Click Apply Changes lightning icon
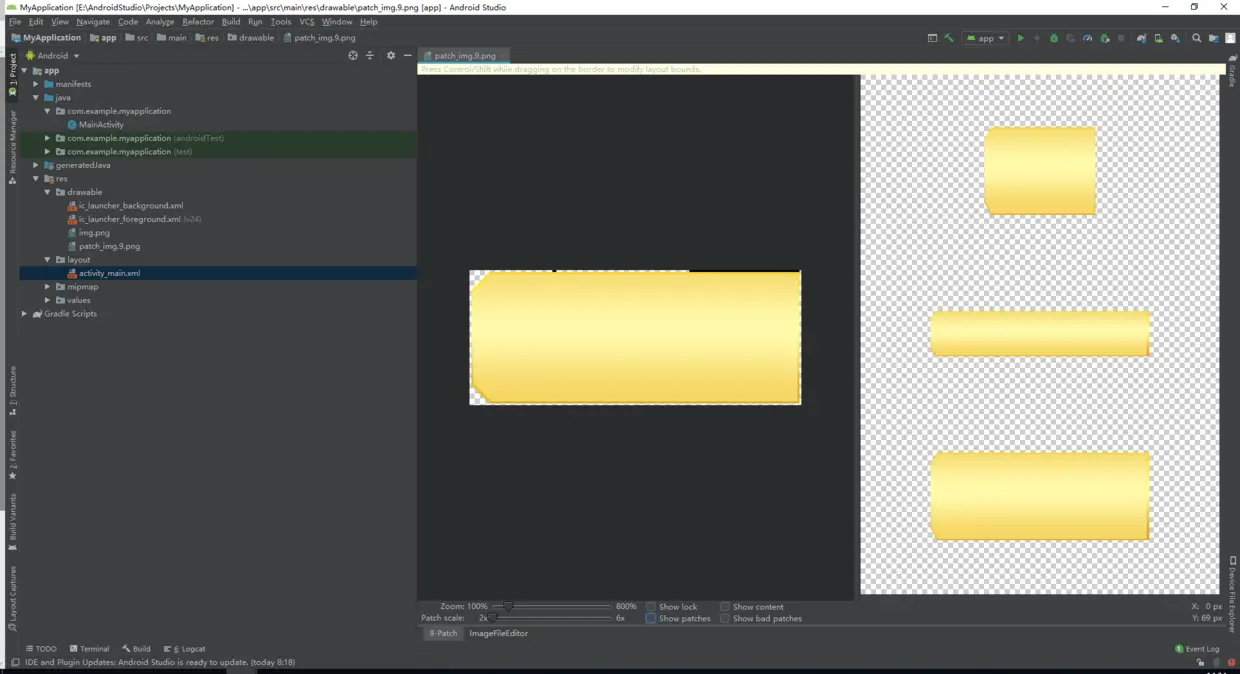 (x=1037, y=38)
